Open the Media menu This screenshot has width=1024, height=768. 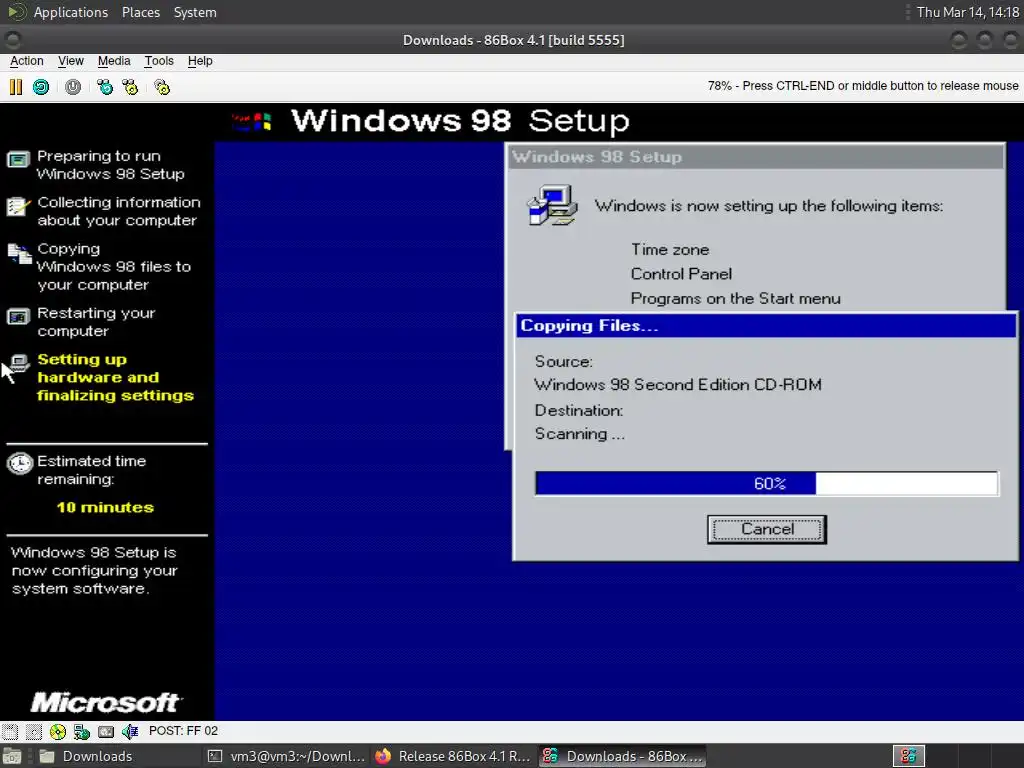pyautogui.click(x=114, y=61)
